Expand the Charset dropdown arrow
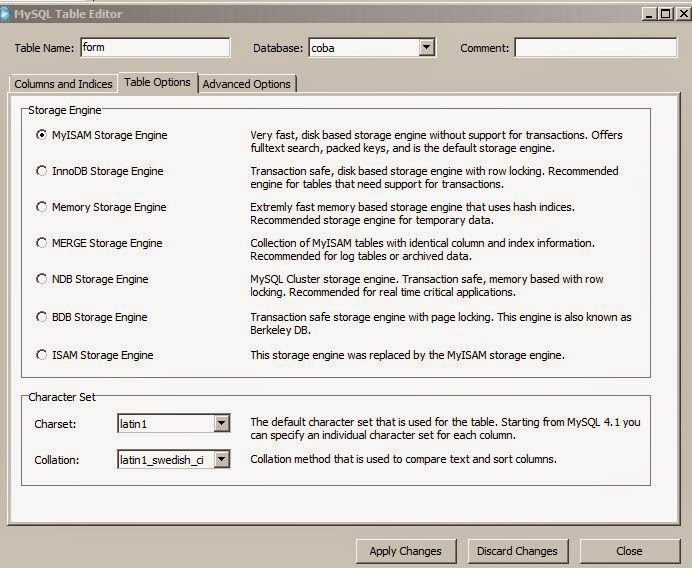 point(222,424)
